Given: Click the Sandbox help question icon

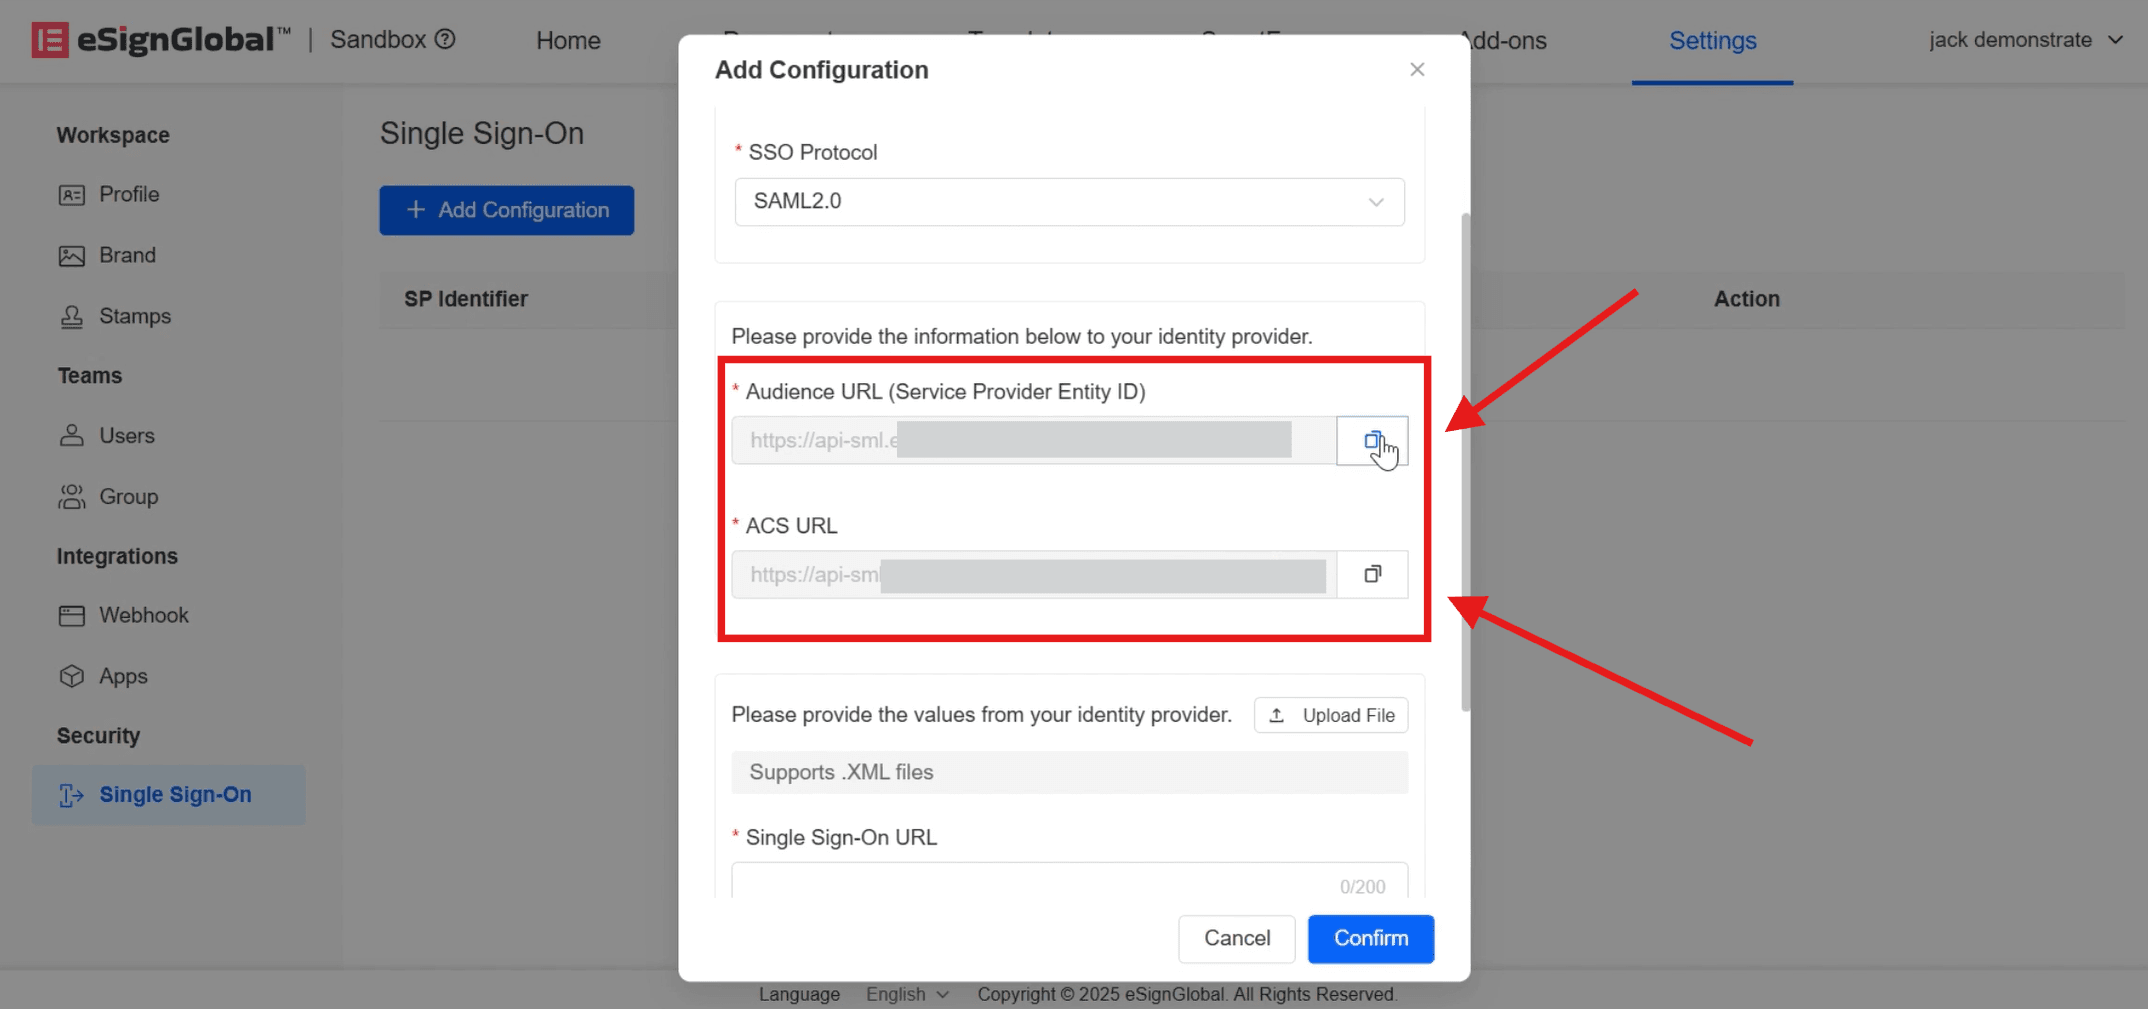Looking at the screenshot, I should pos(446,39).
